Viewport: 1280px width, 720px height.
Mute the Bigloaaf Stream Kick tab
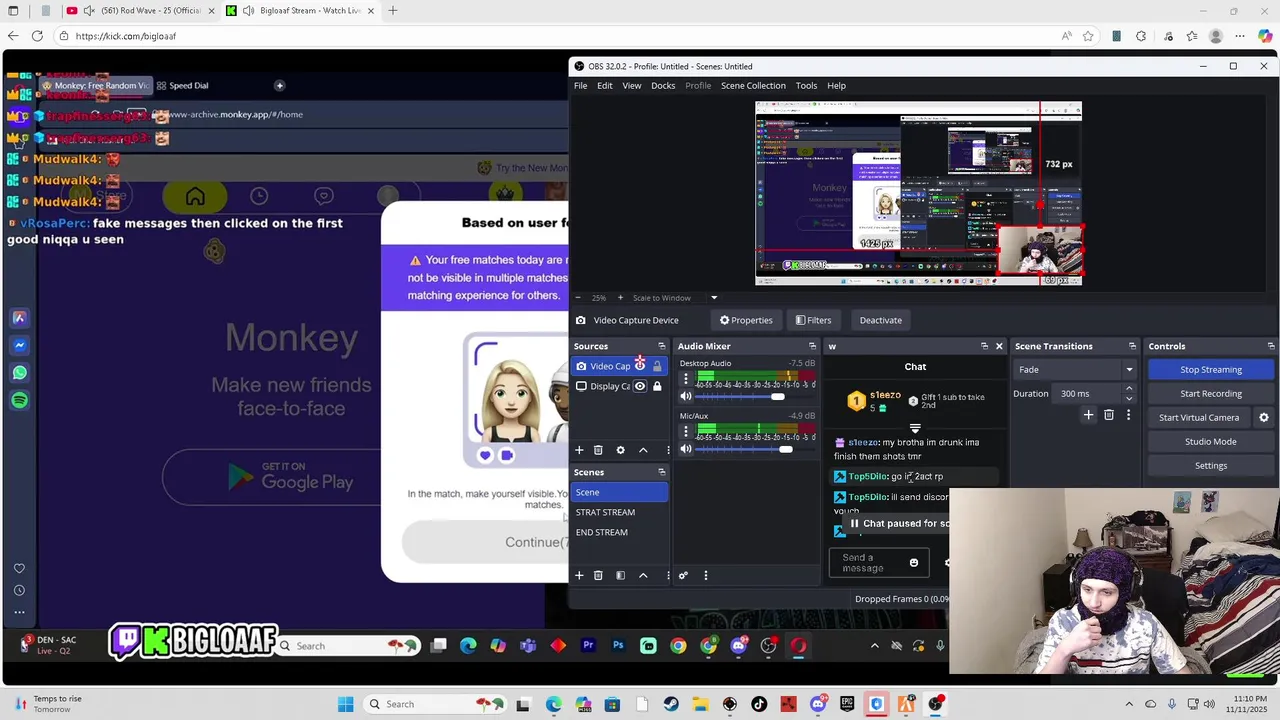tap(248, 11)
